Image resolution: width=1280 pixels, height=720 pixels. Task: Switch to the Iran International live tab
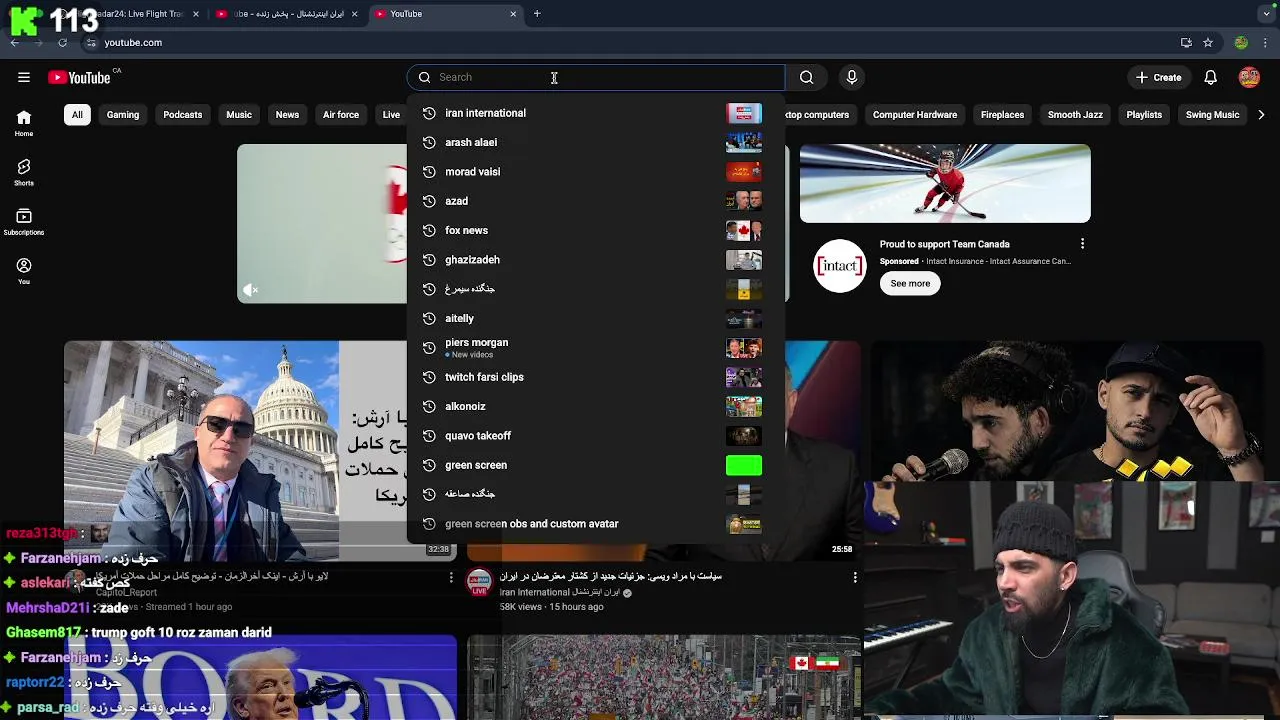[x=288, y=14]
